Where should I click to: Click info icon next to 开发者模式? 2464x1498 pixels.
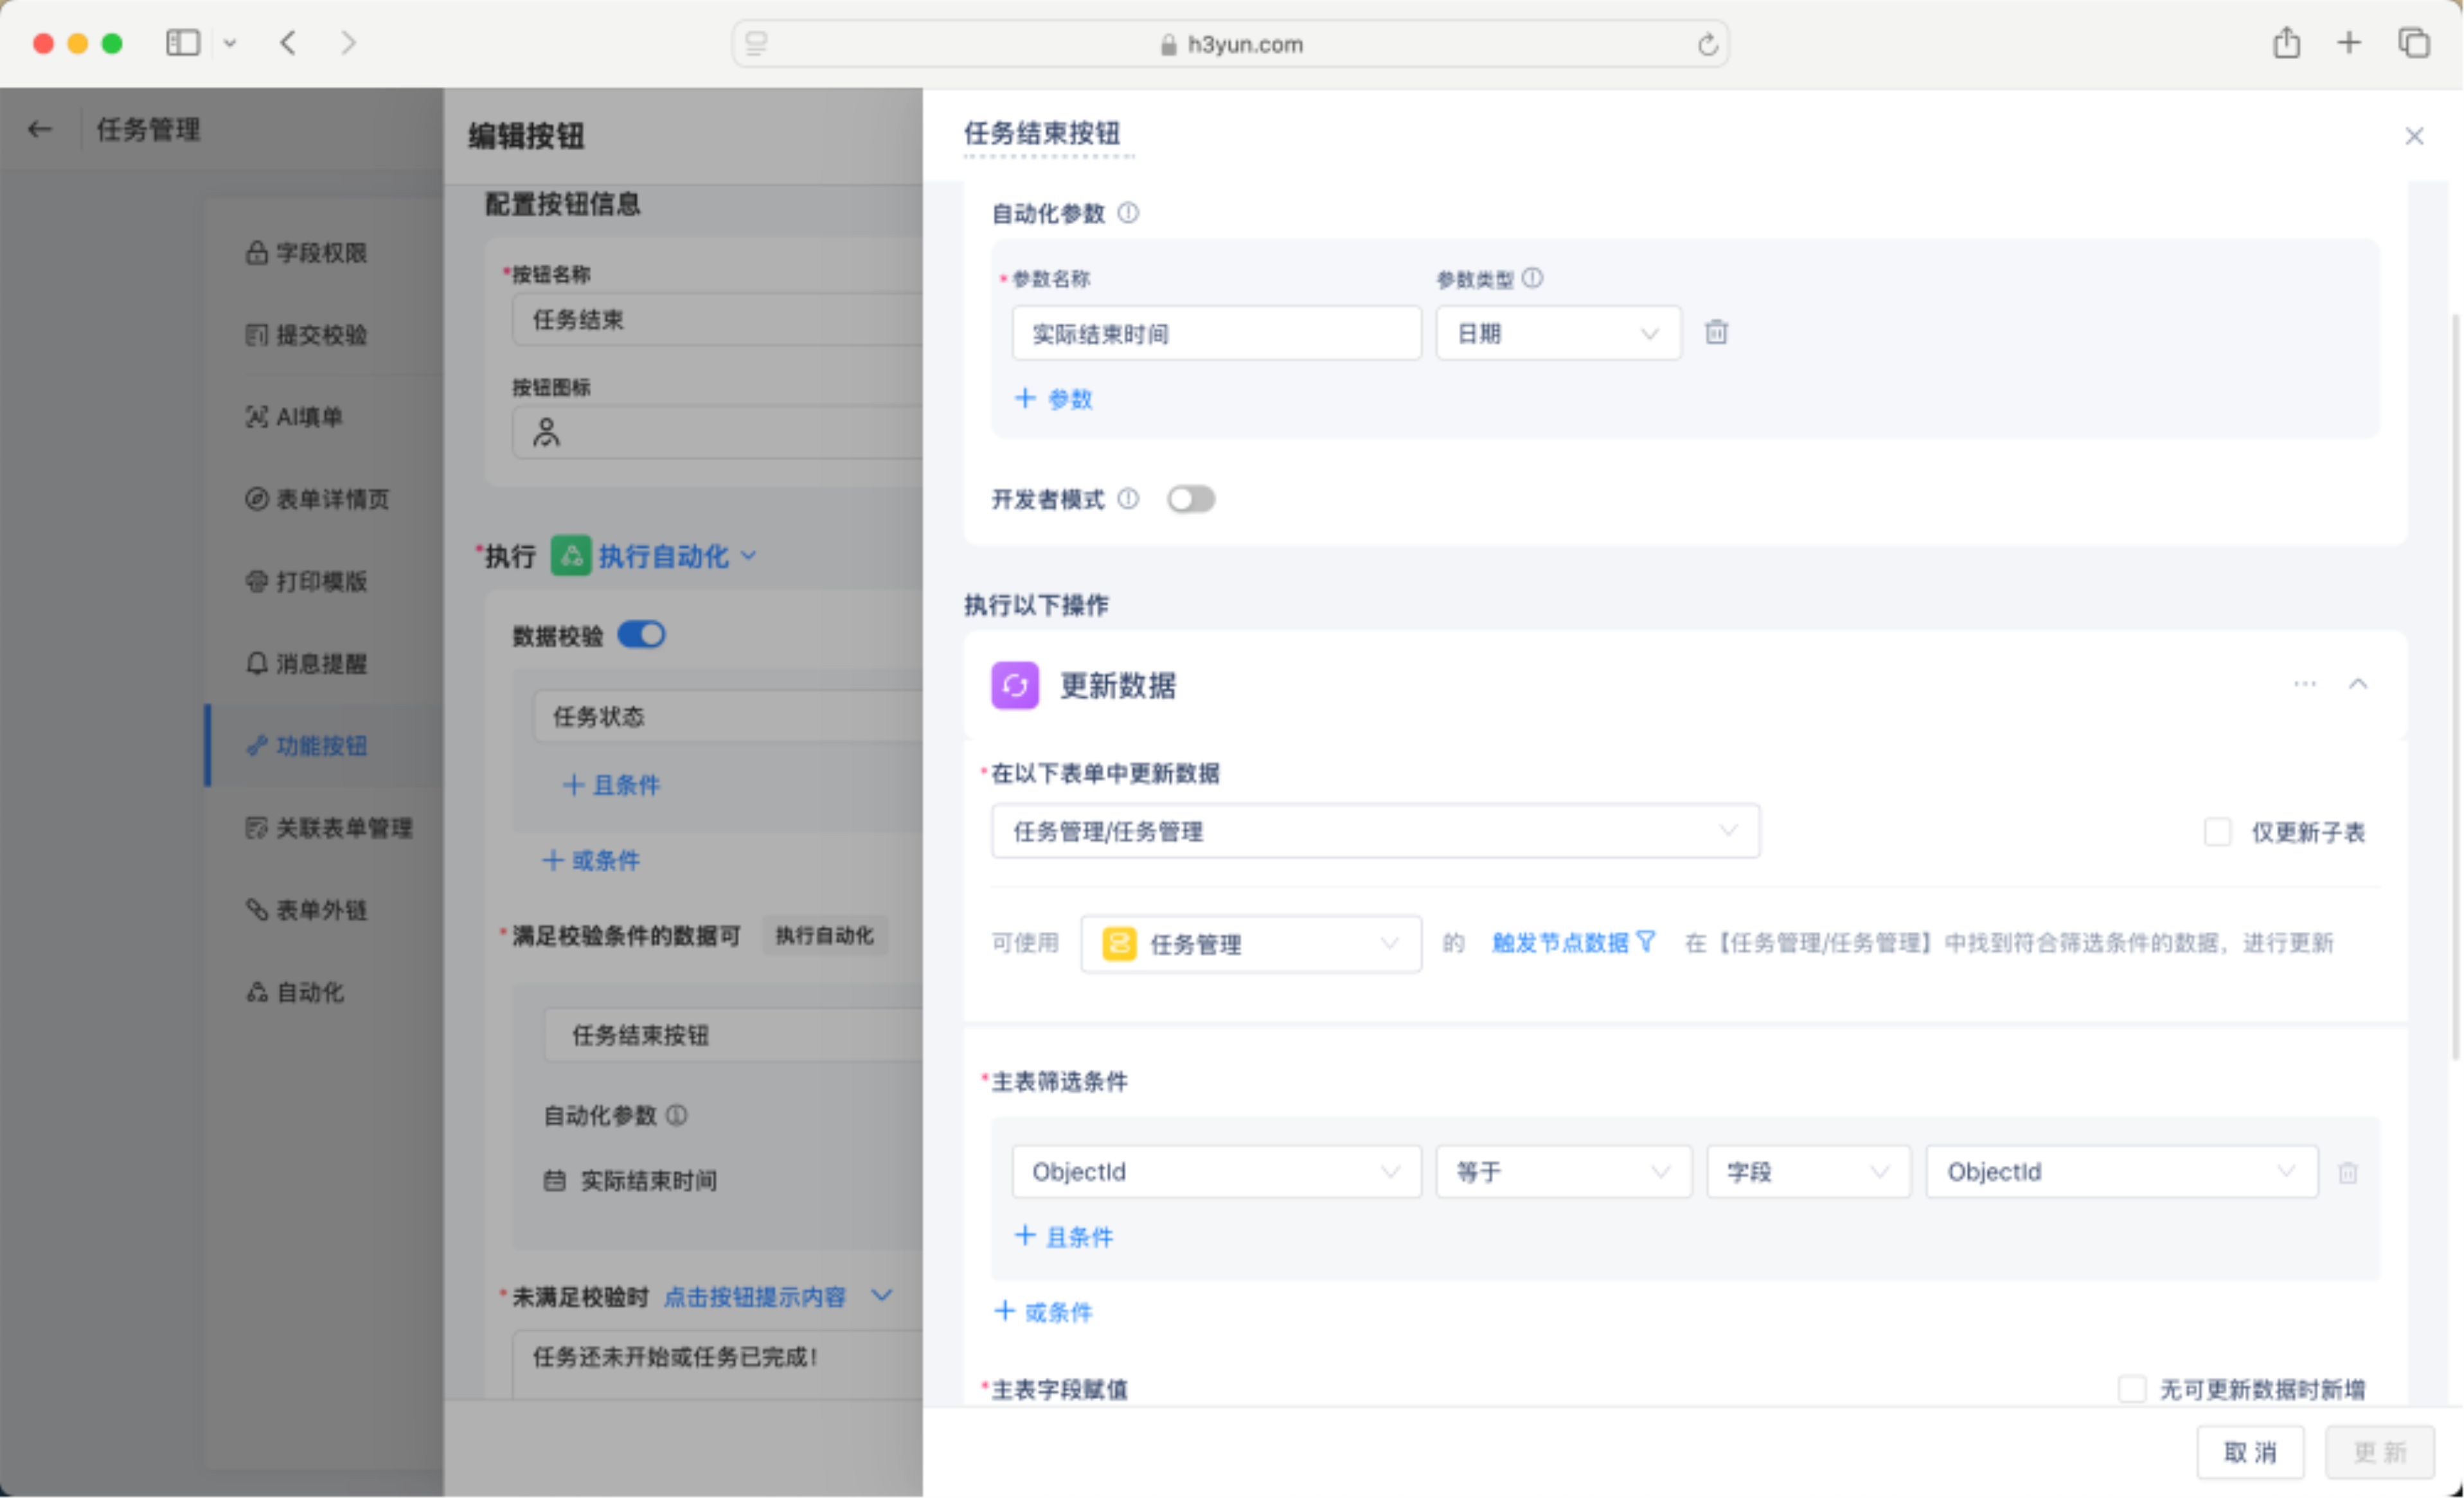point(1128,499)
